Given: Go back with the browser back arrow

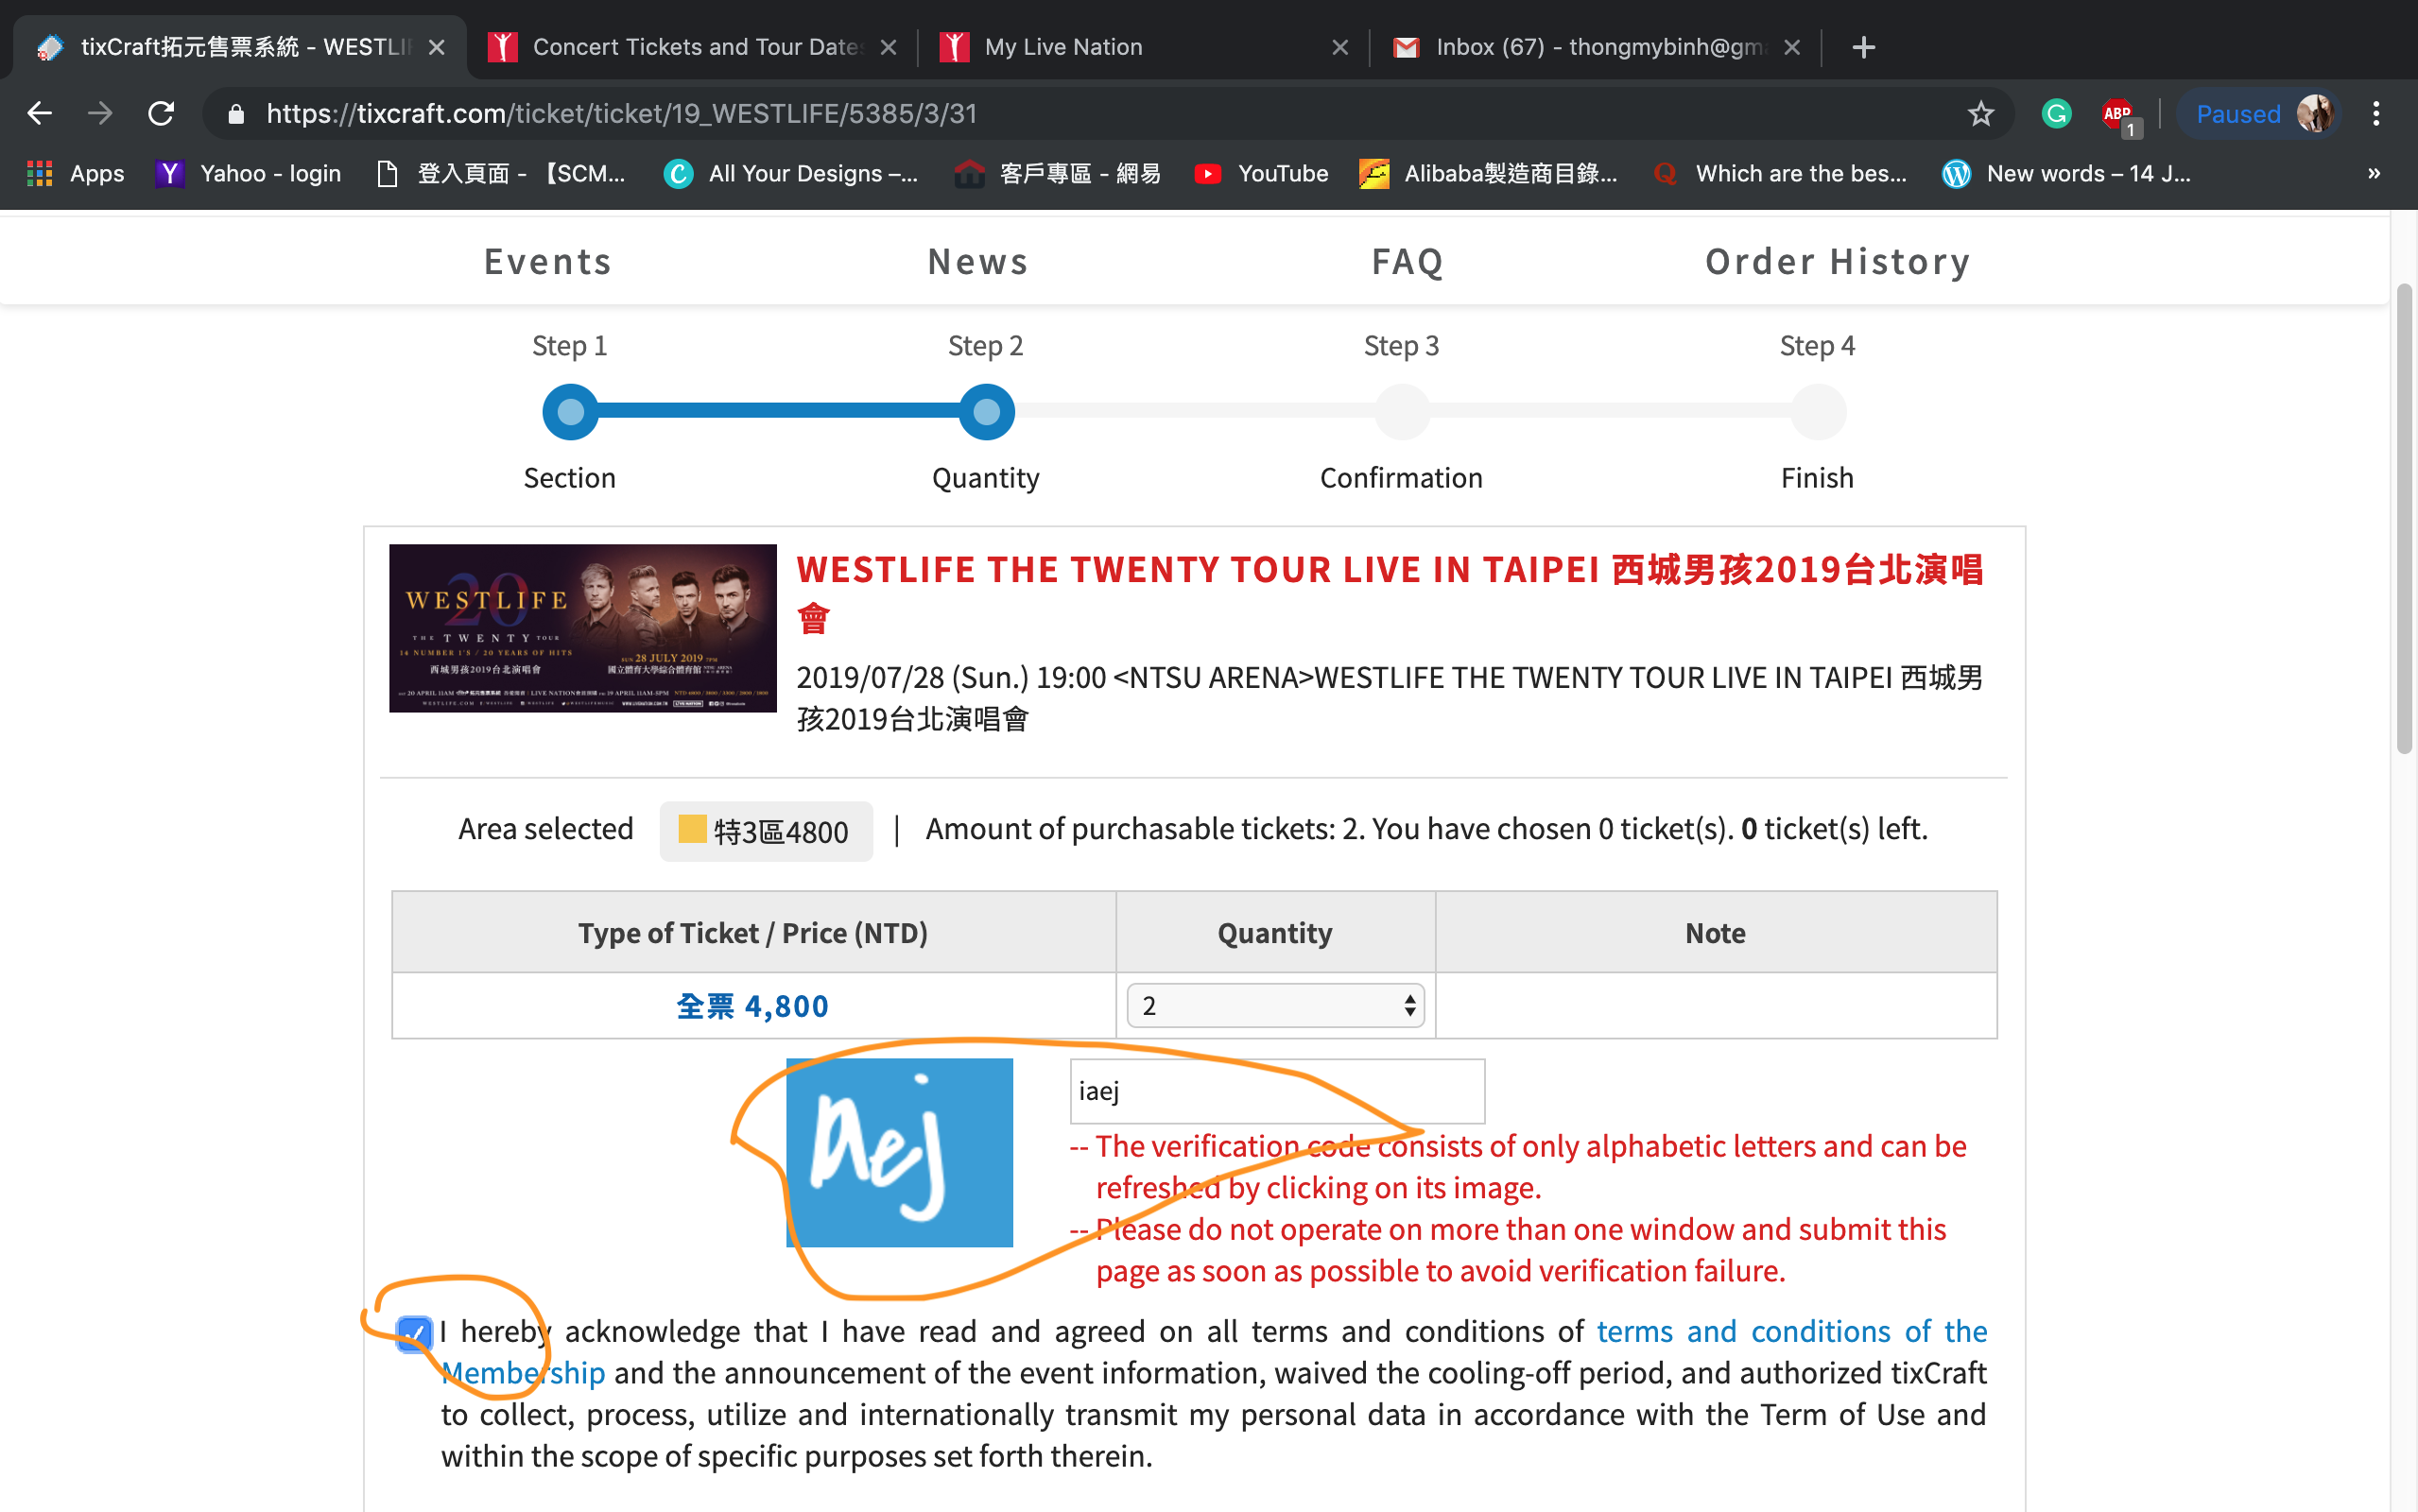Looking at the screenshot, I should point(40,114).
